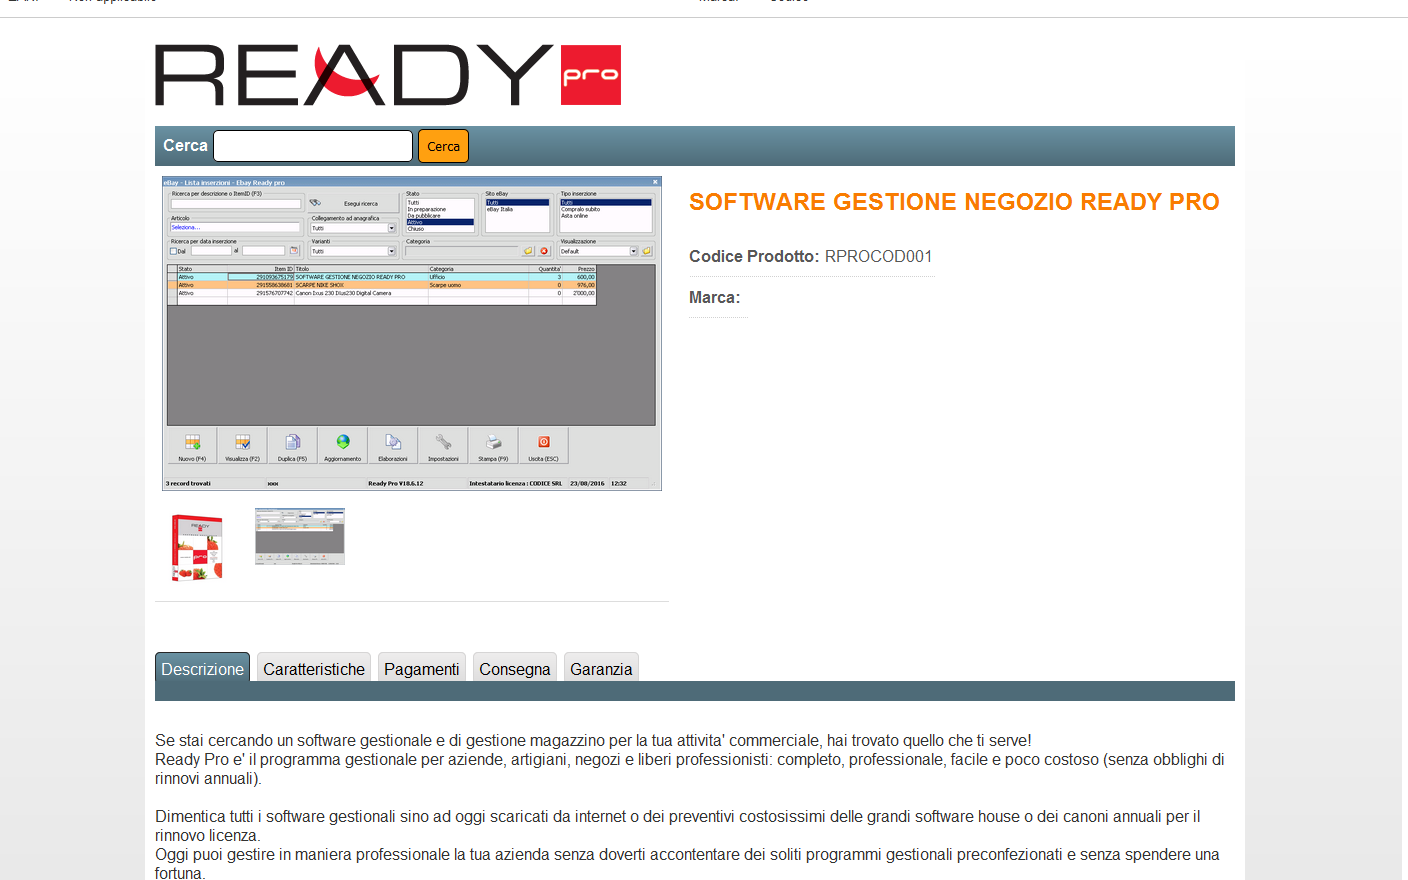Select the red software box thumbnail
This screenshot has width=1408, height=880.
197,546
